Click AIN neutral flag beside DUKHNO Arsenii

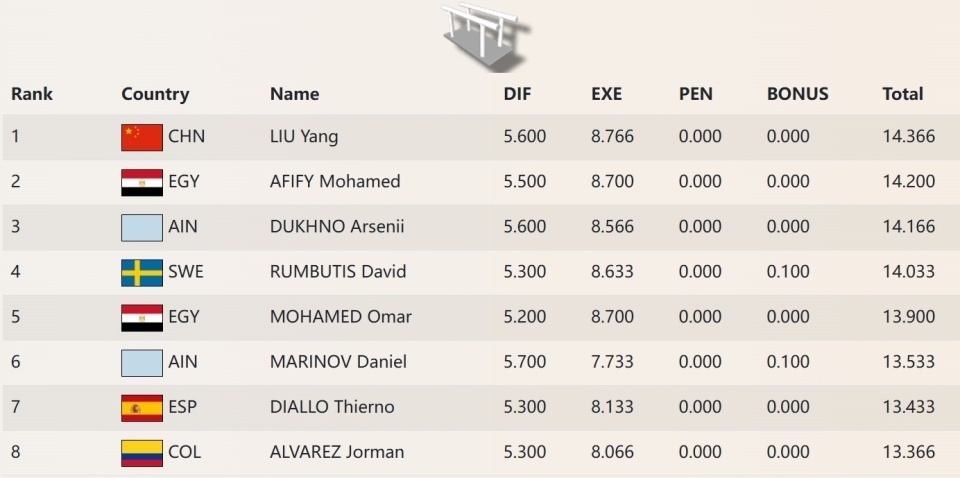pyautogui.click(x=141, y=227)
